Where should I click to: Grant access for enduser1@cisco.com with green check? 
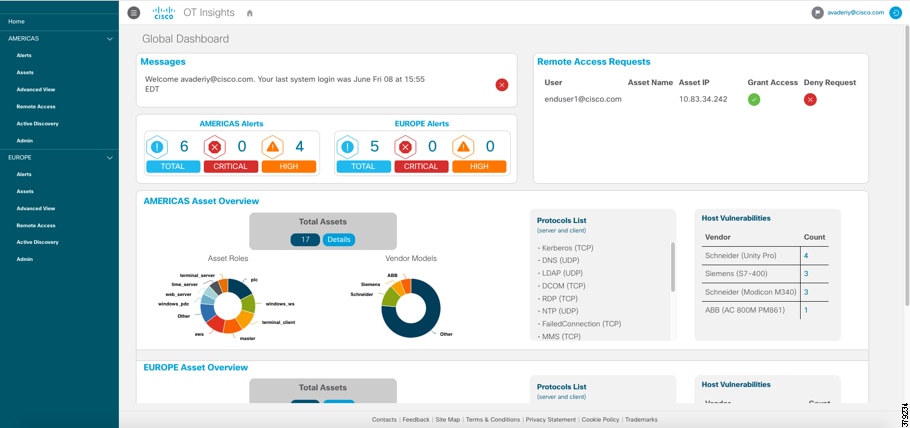[754, 99]
